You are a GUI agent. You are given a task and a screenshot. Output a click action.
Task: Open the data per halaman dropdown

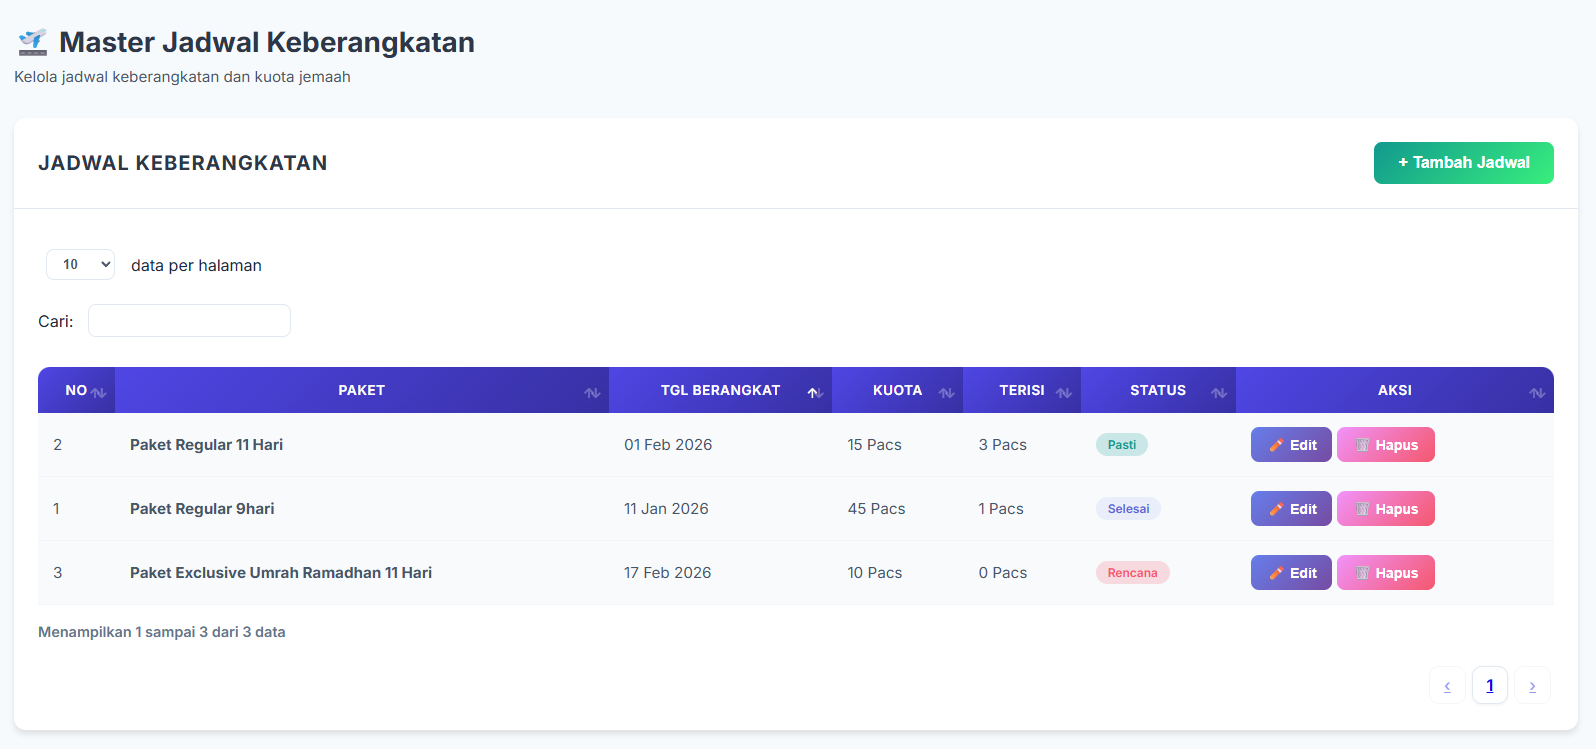click(80, 265)
